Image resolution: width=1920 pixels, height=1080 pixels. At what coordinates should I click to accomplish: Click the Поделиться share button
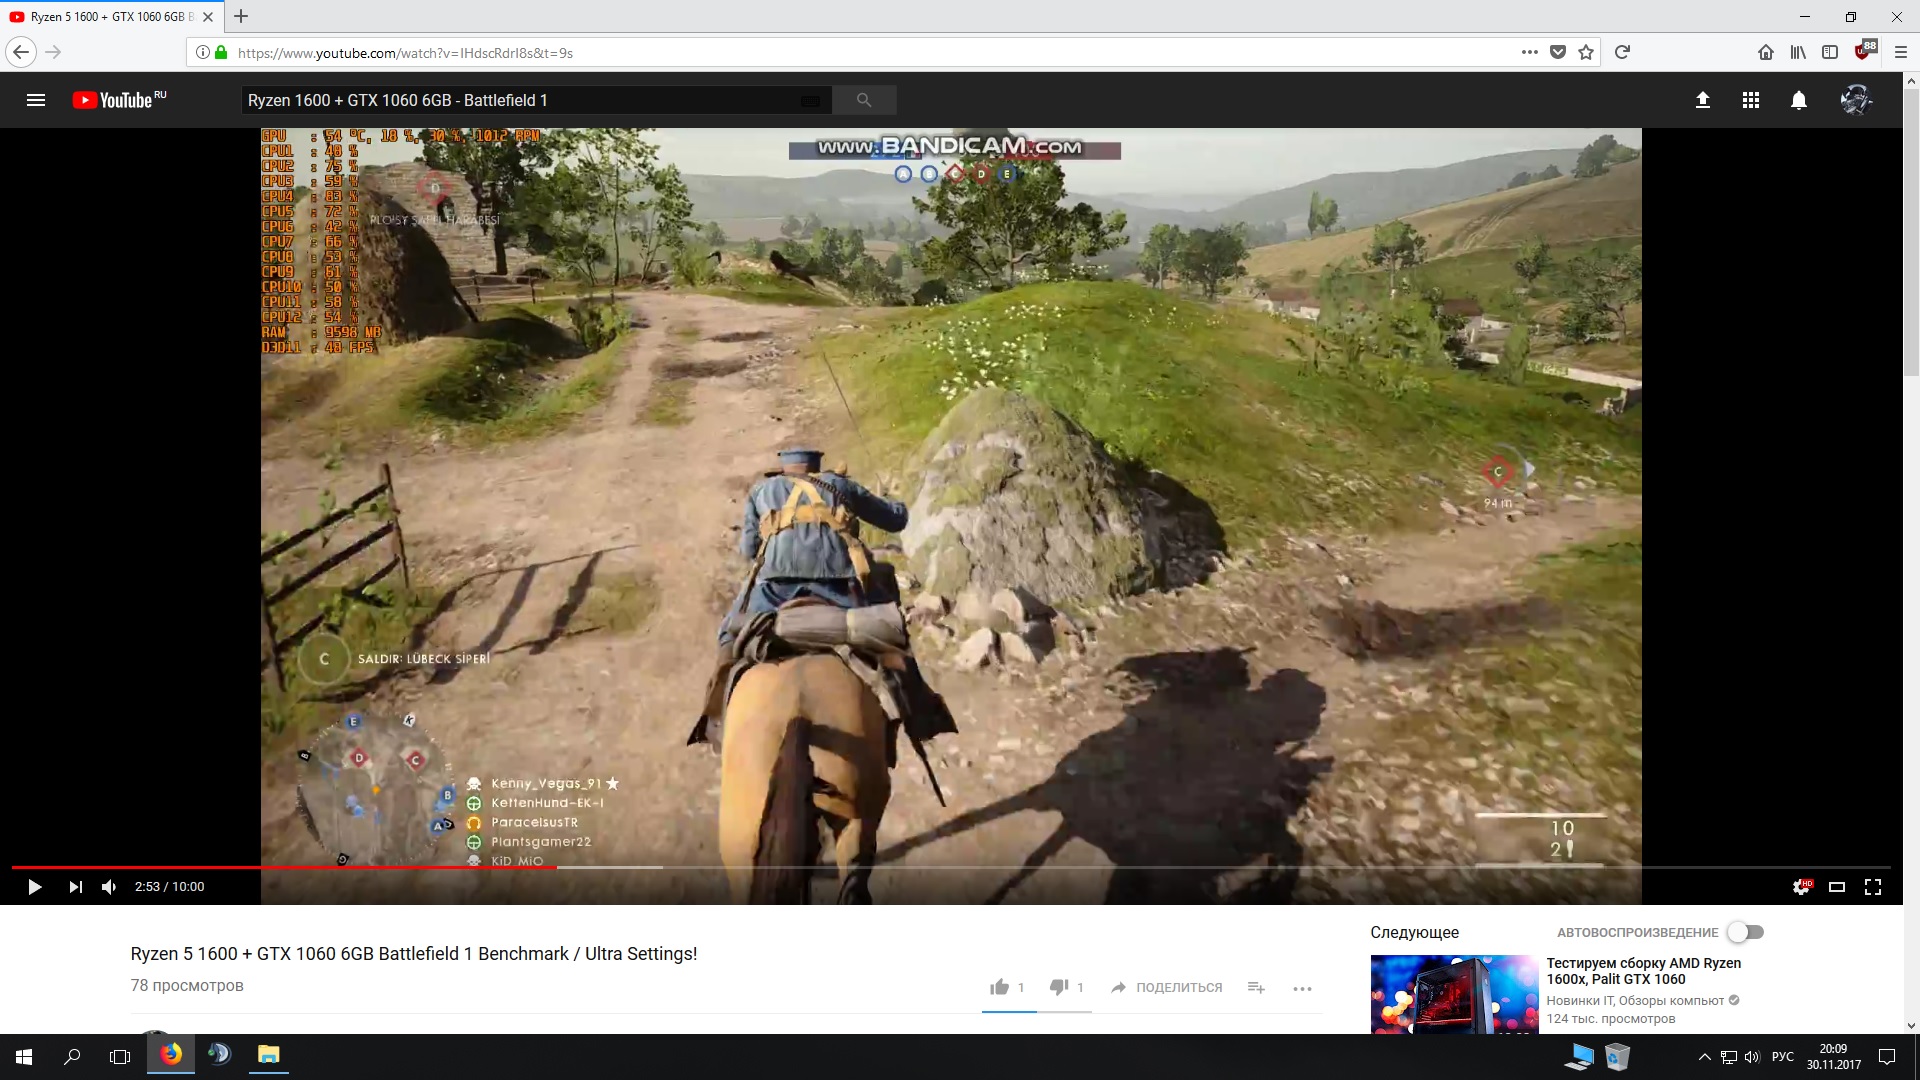(x=1166, y=988)
